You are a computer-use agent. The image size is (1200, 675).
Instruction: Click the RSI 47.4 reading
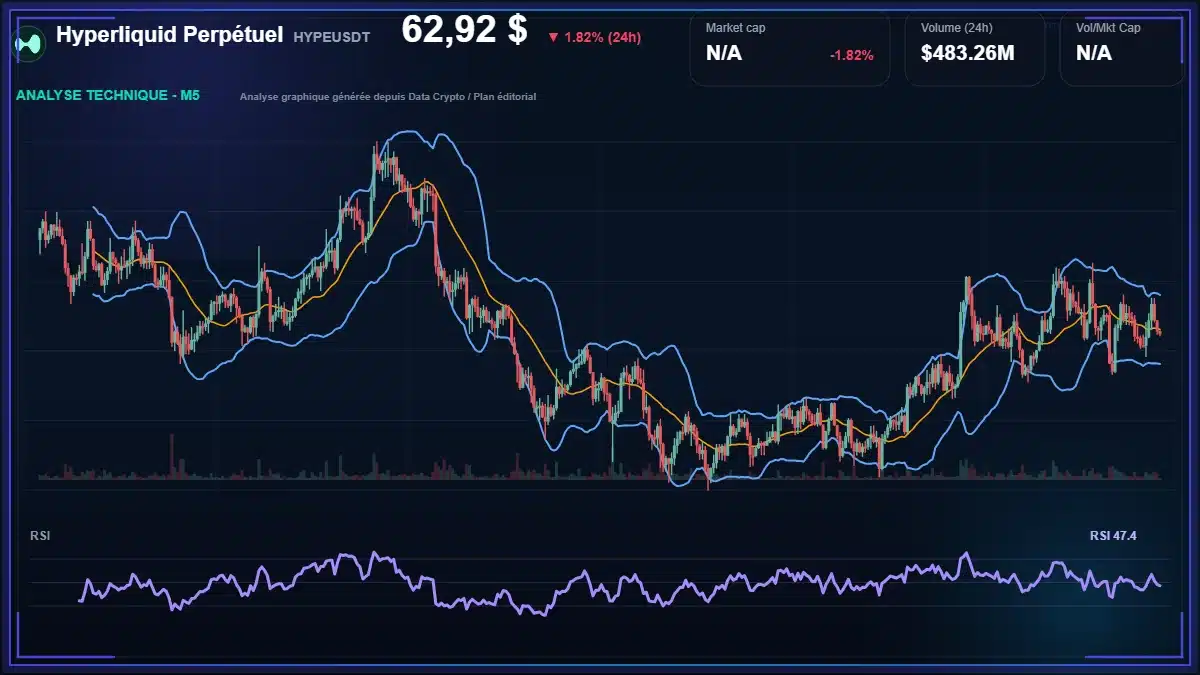[1113, 536]
